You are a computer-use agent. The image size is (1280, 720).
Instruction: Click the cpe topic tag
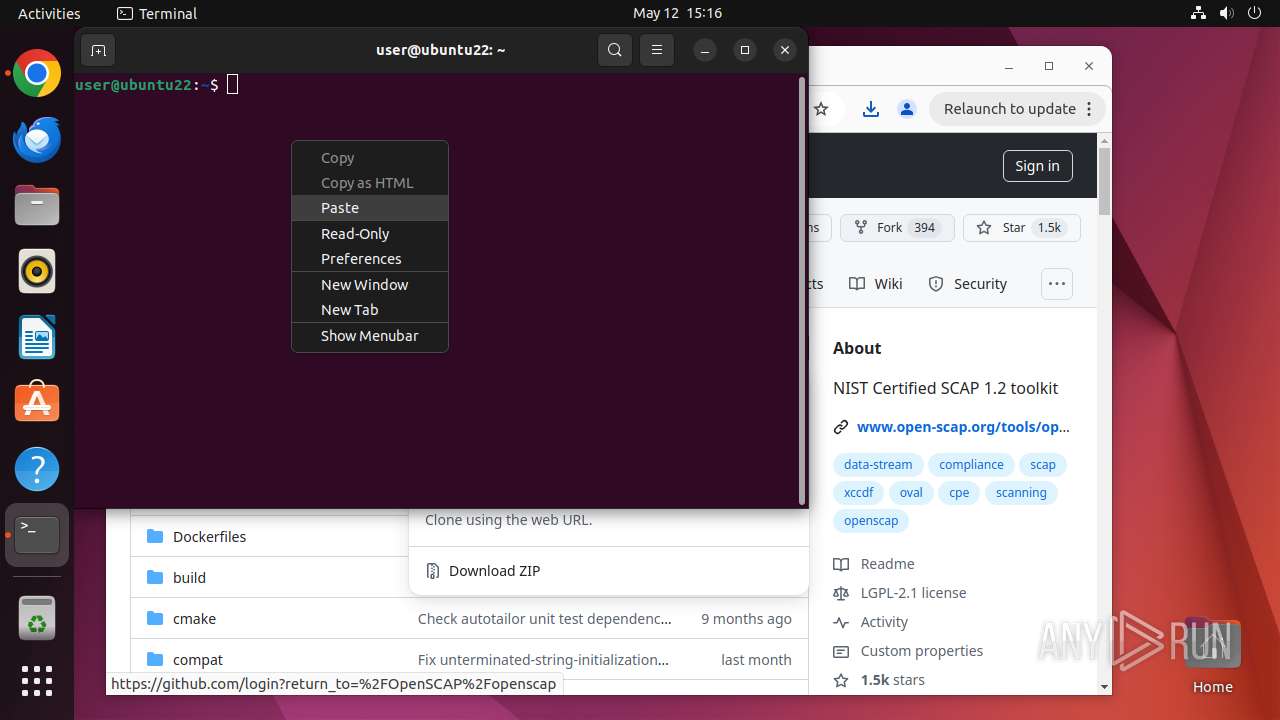tap(959, 493)
